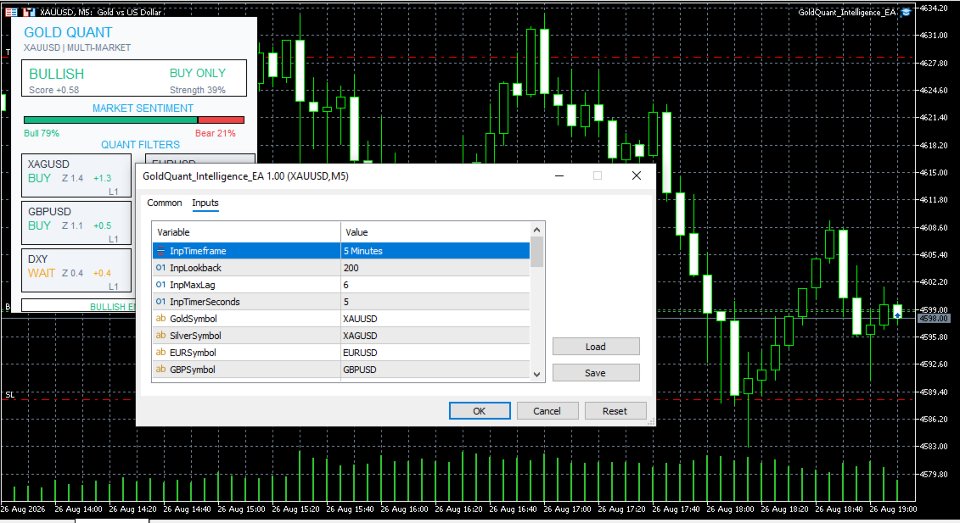This screenshot has width=960, height=523.
Task: Select the InpLookback variable name
Action: coord(195,268)
